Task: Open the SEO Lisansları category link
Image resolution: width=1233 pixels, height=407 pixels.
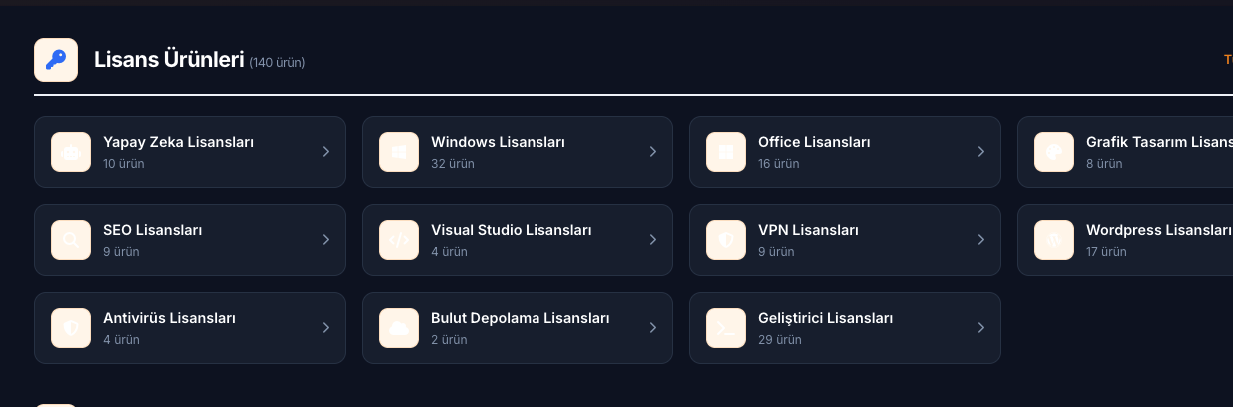Action: click(153, 230)
